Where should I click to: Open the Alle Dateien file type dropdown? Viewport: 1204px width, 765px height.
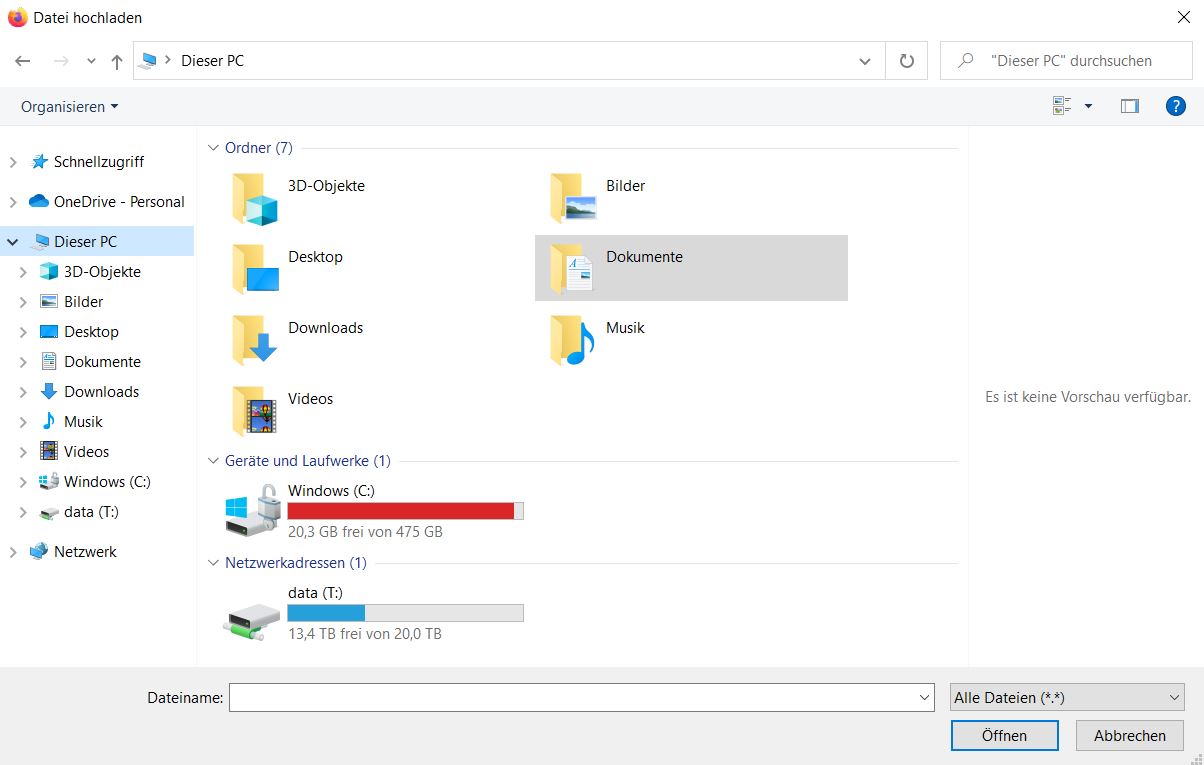pyautogui.click(x=1066, y=697)
